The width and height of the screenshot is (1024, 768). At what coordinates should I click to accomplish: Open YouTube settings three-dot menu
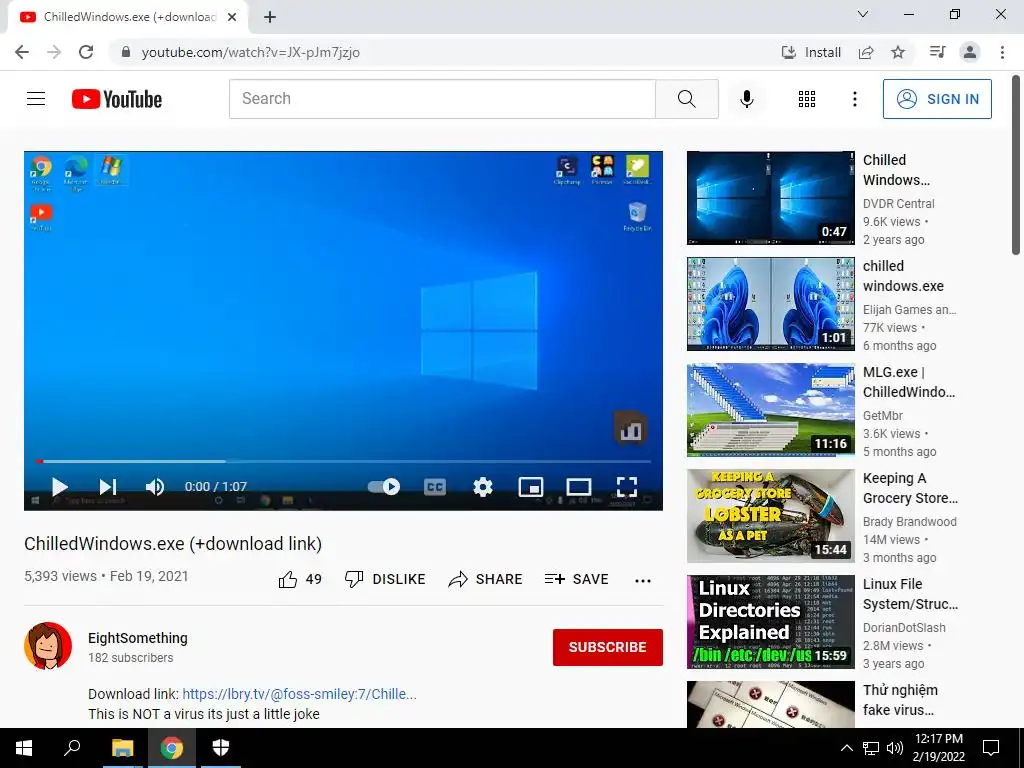click(854, 99)
